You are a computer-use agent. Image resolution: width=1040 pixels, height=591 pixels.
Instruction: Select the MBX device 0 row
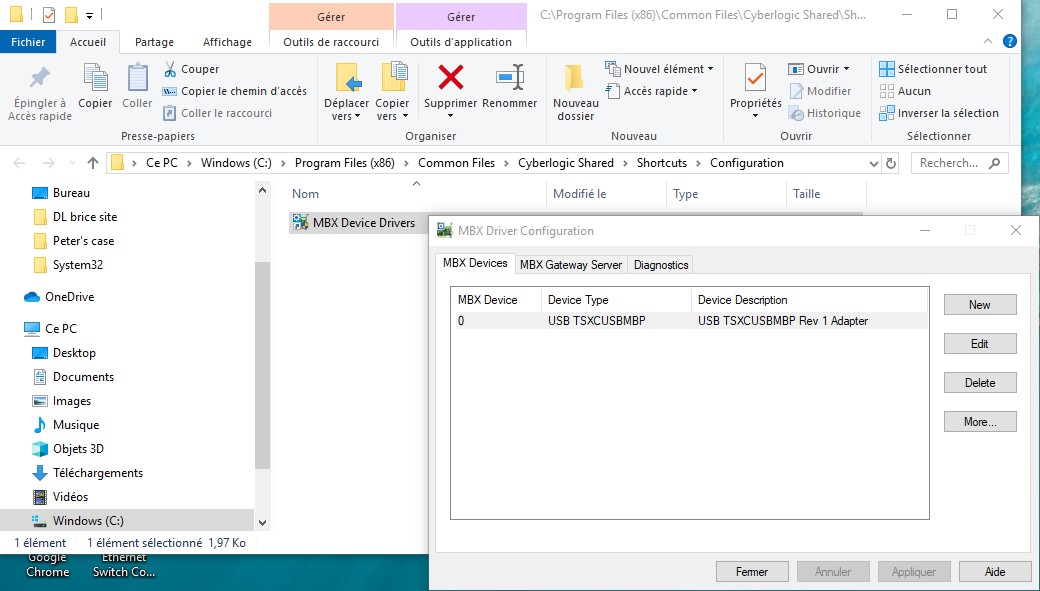[x=690, y=321]
